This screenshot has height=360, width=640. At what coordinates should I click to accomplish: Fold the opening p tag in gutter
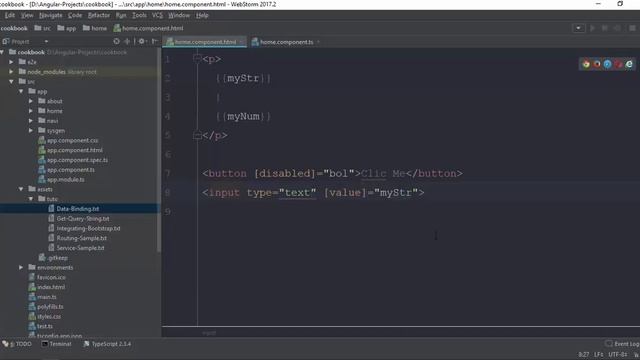click(197, 59)
